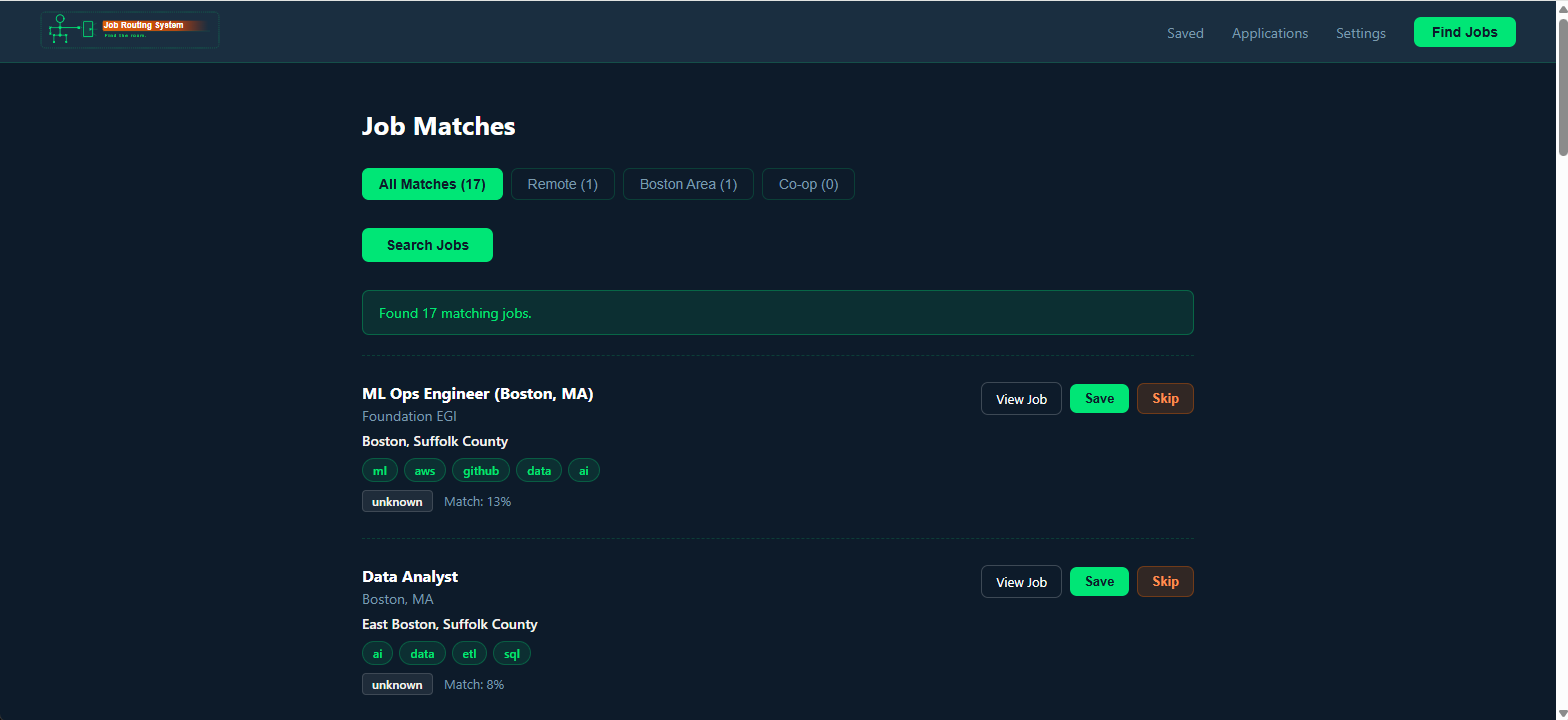Screen dimensions: 1568x720
Task: Select the ml skill tag
Action: tap(380, 471)
